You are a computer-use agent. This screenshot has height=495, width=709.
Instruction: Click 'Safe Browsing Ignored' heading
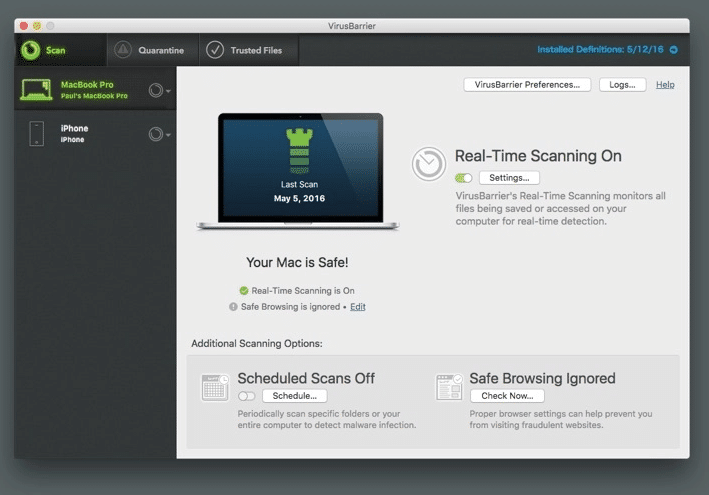(542, 378)
